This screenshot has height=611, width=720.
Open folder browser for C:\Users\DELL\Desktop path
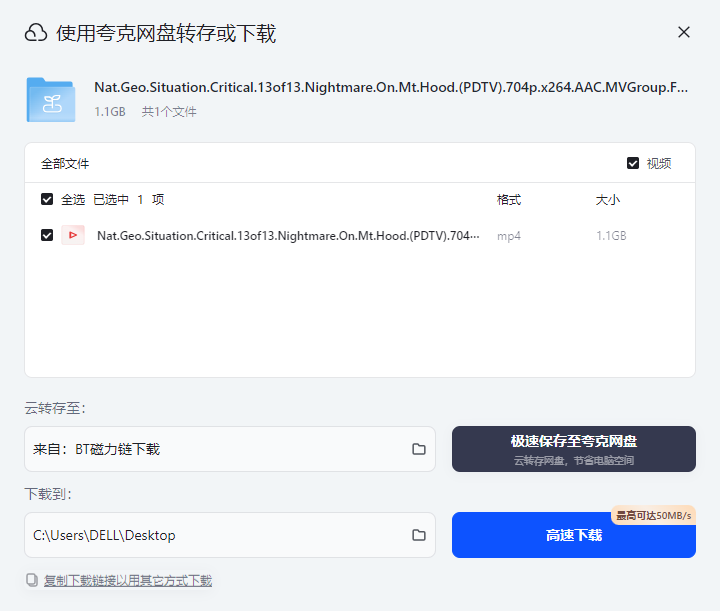(x=419, y=535)
